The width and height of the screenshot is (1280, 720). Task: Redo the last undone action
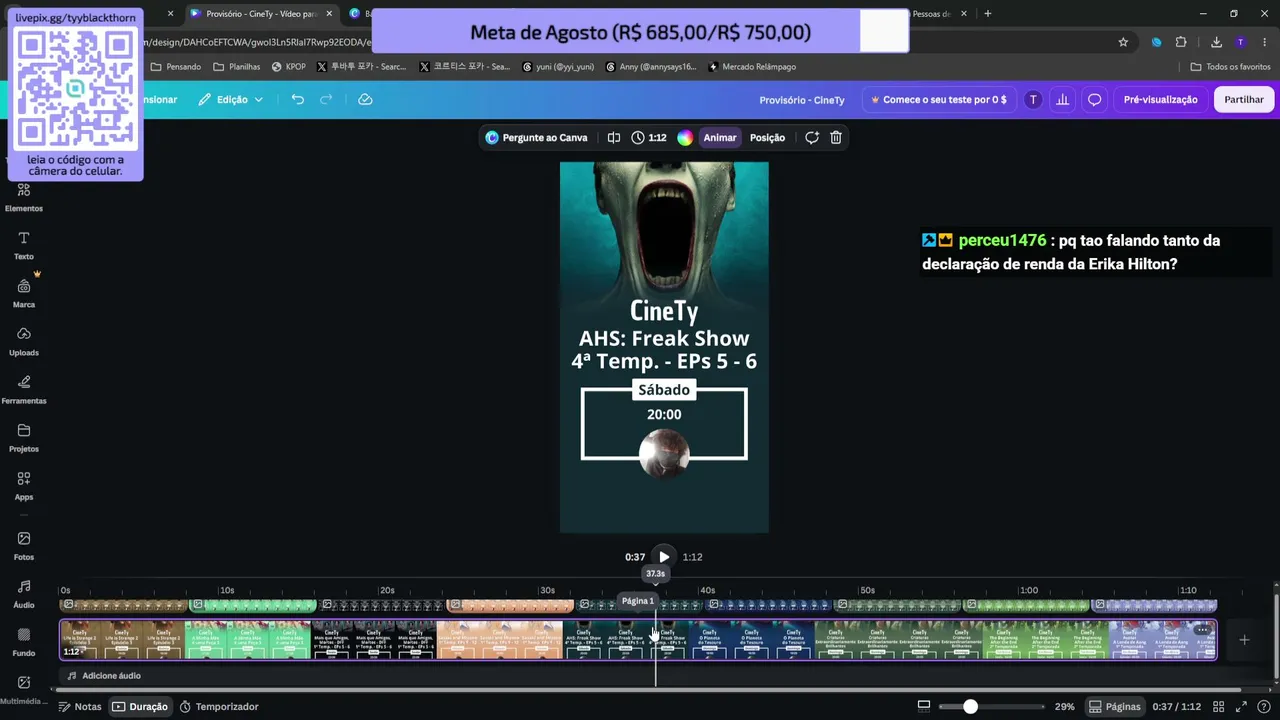coord(326,100)
